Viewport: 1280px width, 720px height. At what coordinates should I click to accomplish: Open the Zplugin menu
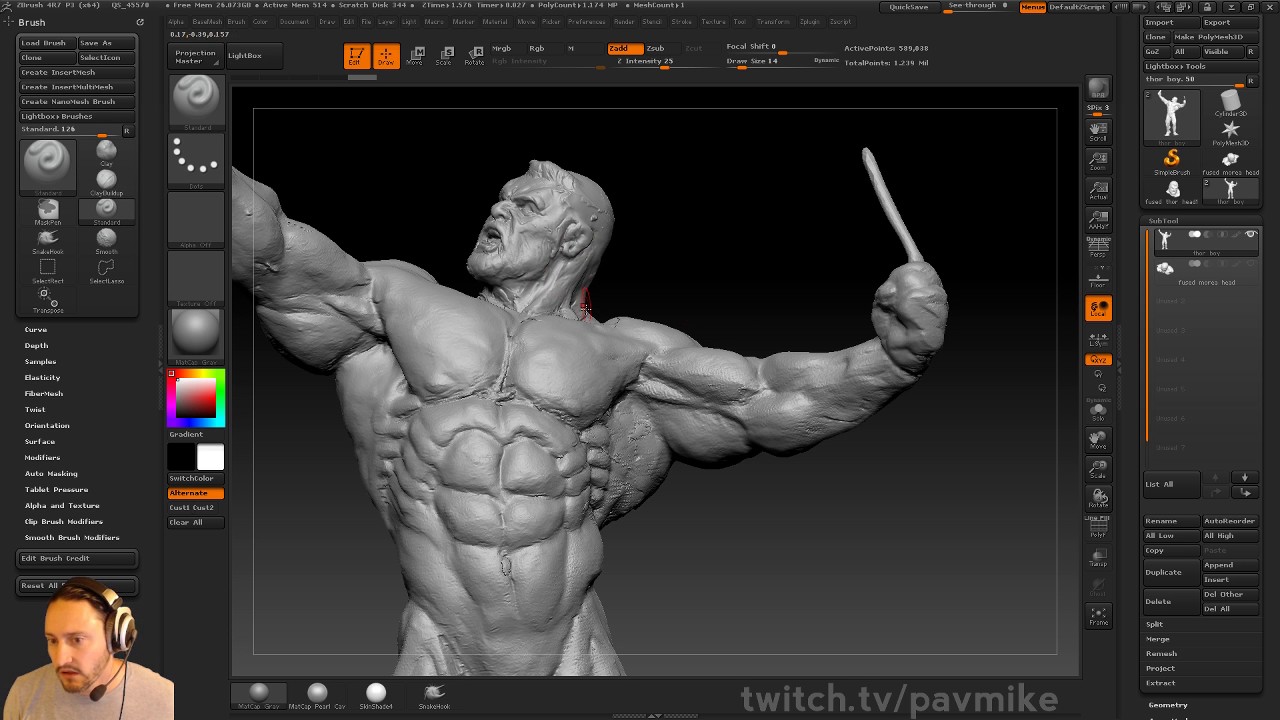tap(809, 21)
